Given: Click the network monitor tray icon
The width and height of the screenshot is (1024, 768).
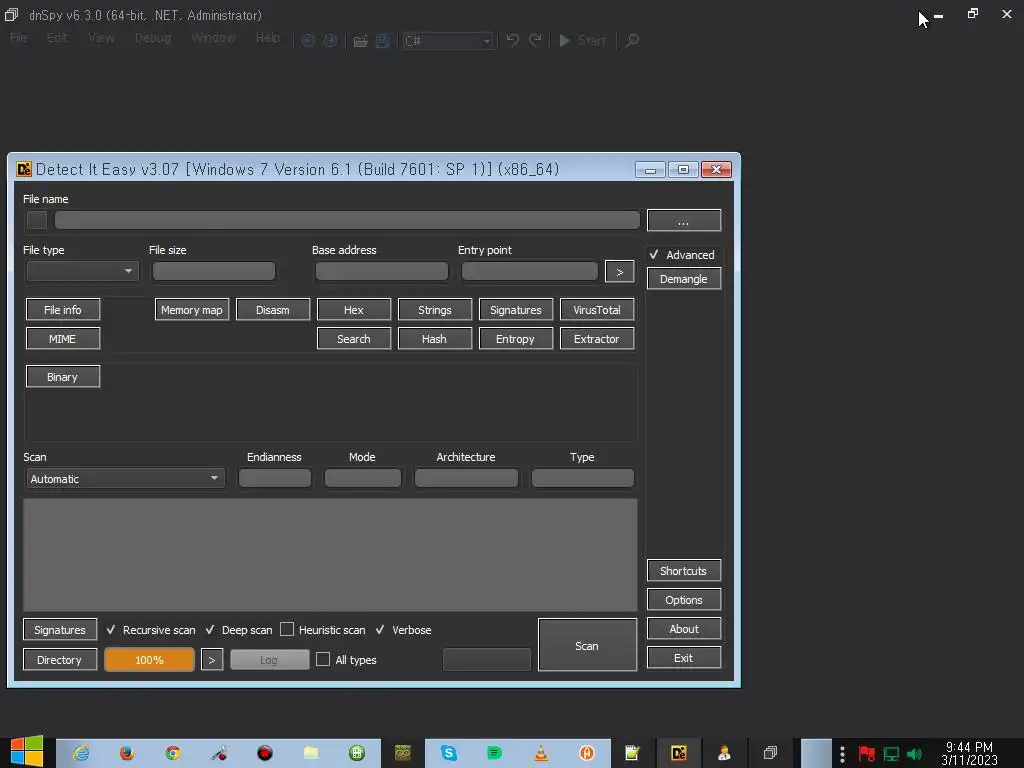Looking at the screenshot, I should pos(891,754).
